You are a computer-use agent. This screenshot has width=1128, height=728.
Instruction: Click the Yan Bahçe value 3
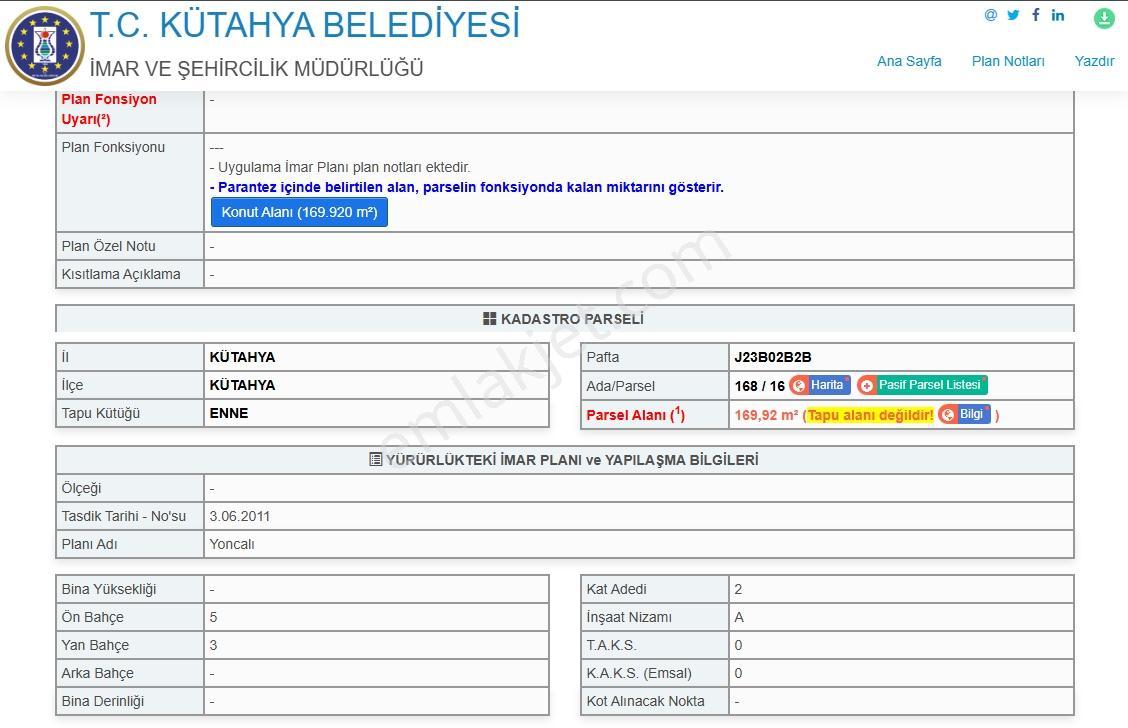point(214,645)
